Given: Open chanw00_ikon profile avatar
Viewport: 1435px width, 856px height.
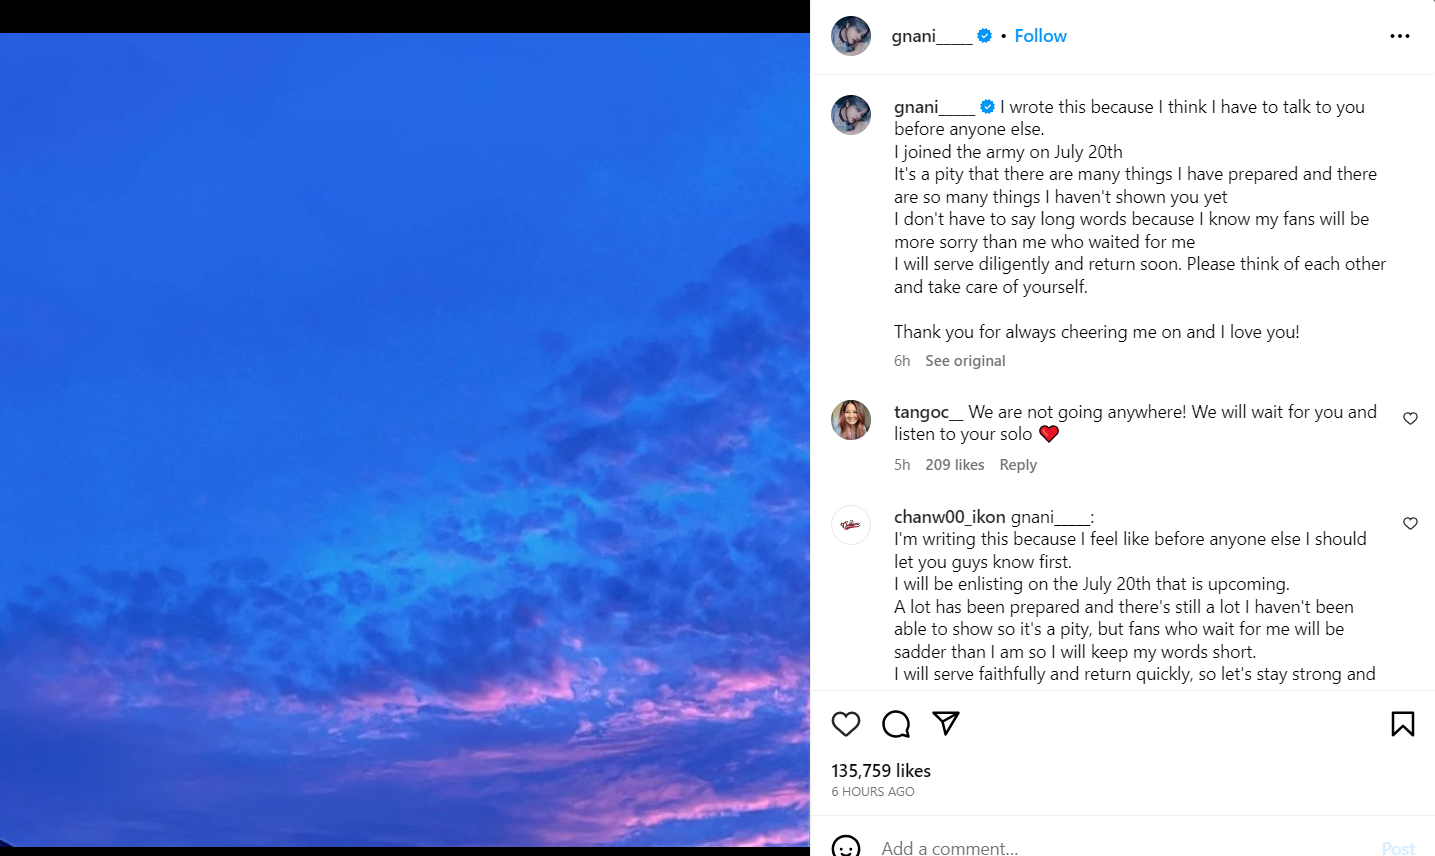Looking at the screenshot, I should (x=851, y=525).
